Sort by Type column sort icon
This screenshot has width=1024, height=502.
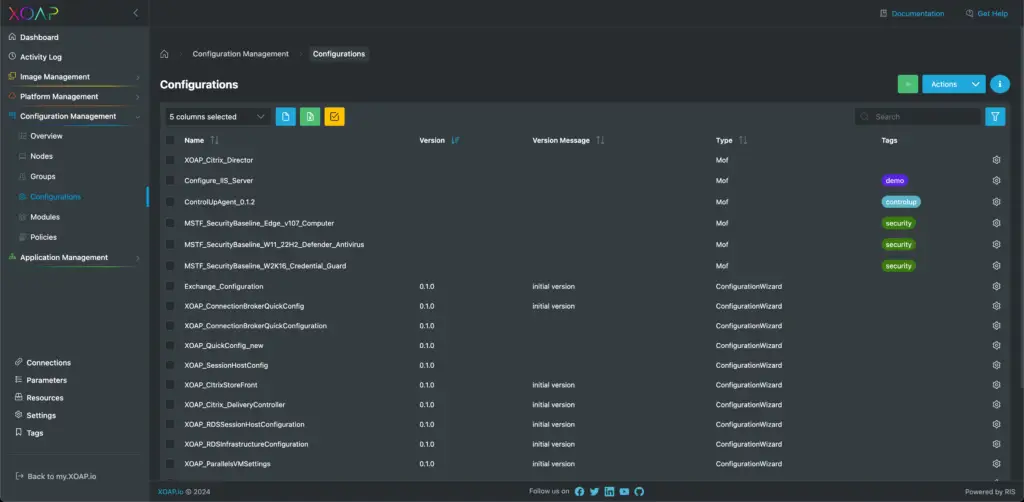(x=743, y=140)
